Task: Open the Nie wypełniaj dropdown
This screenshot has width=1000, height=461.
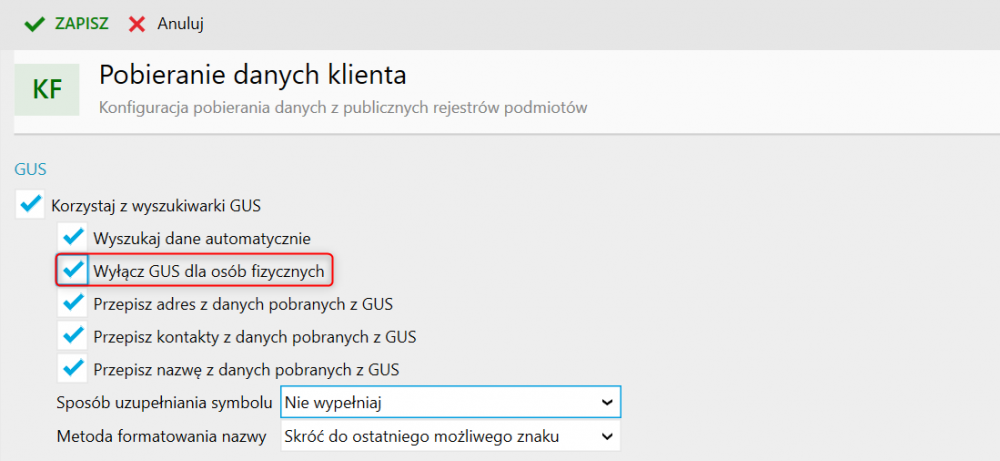Action: (450, 402)
